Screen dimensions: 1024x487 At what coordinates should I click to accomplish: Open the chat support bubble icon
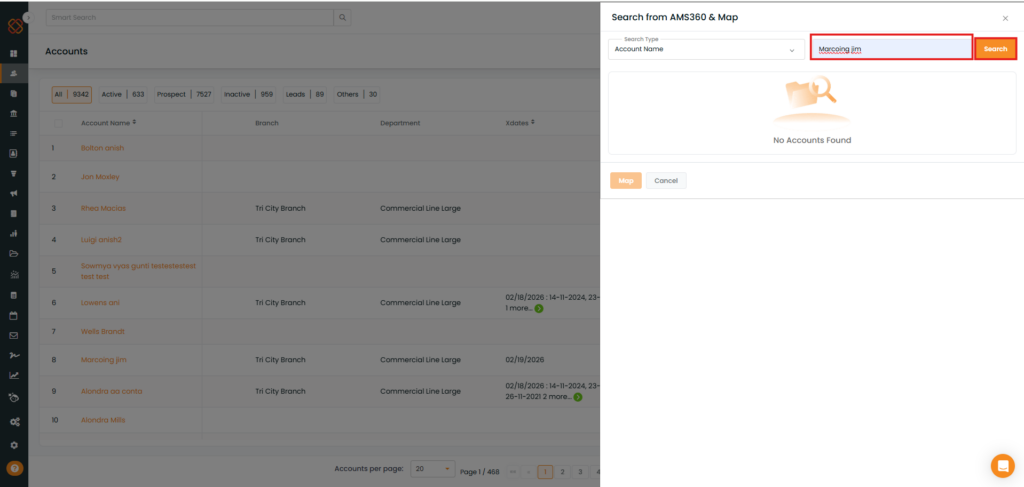coord(1002,465)
